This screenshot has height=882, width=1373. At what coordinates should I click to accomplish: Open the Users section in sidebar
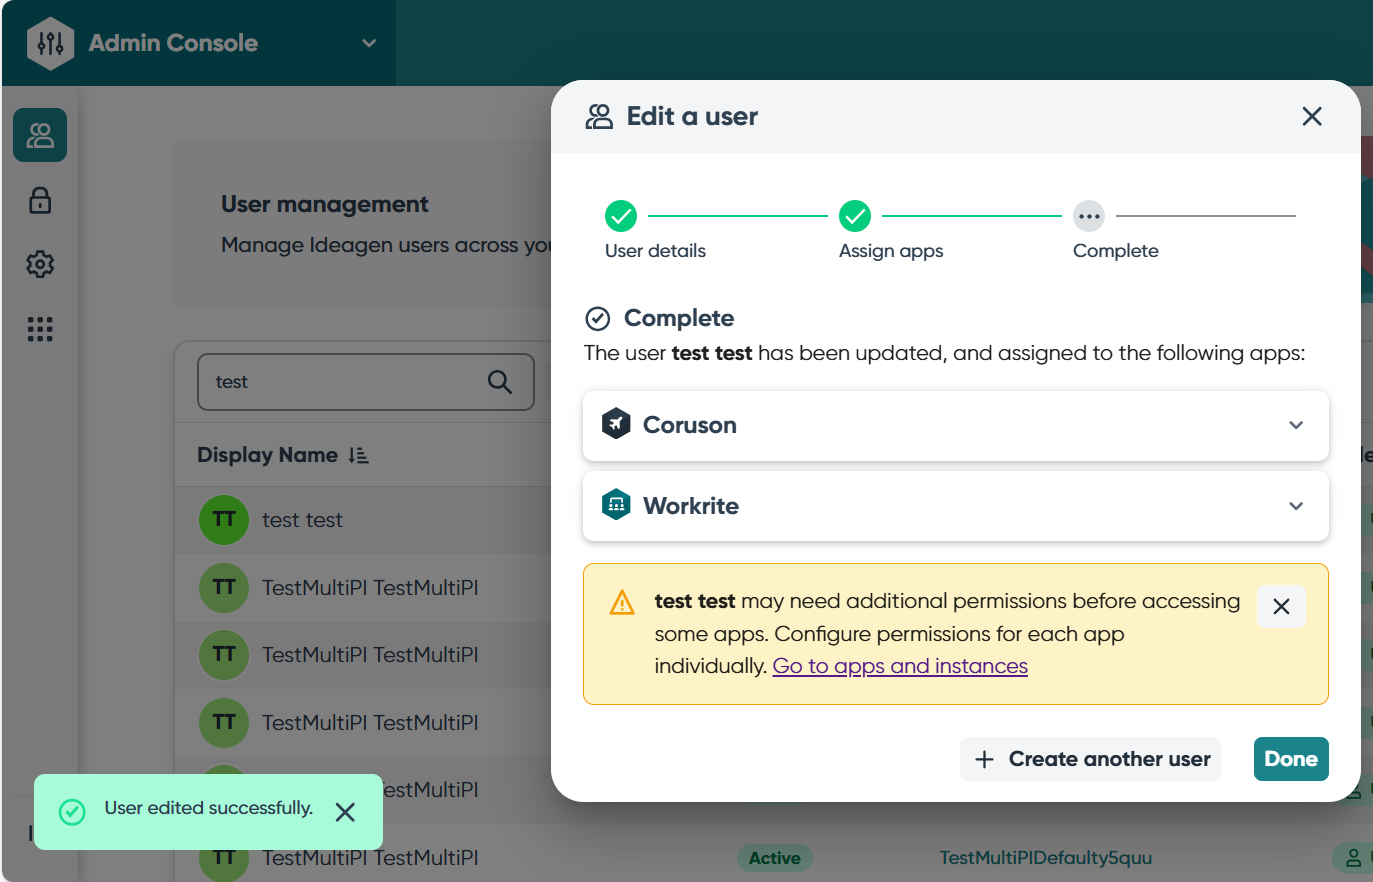(x=40, y=135)
